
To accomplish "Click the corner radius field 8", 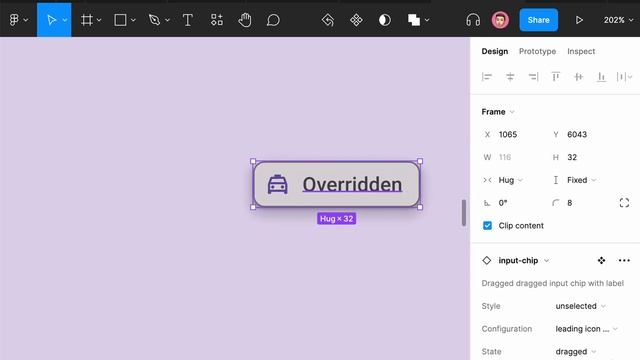I will (569, 203).
